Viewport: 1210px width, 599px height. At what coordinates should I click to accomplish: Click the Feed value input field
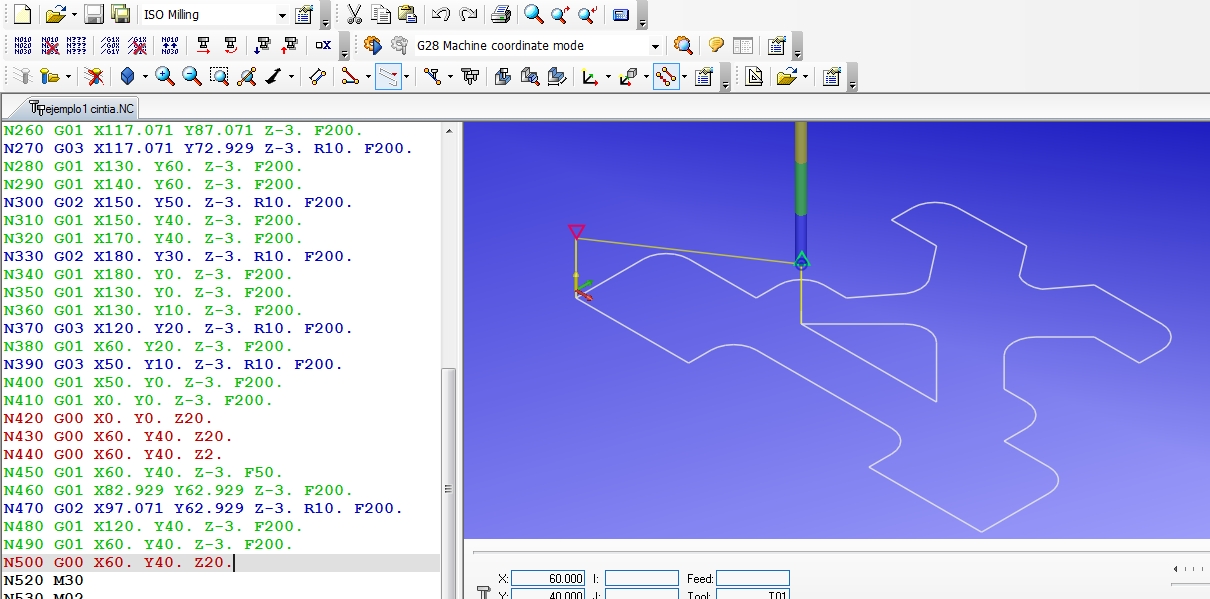(752, 578)
